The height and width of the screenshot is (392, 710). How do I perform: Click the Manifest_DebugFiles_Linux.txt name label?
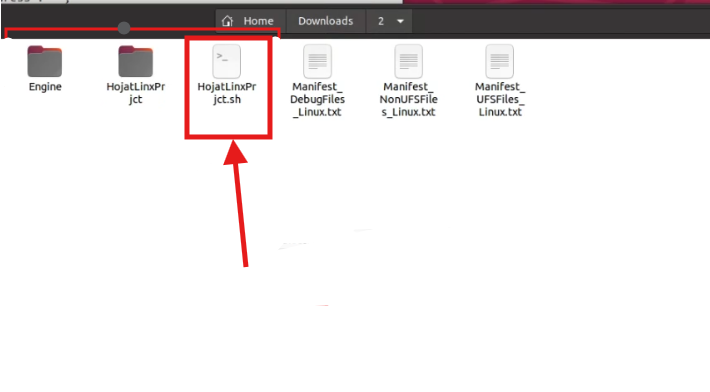coord(317,99)
